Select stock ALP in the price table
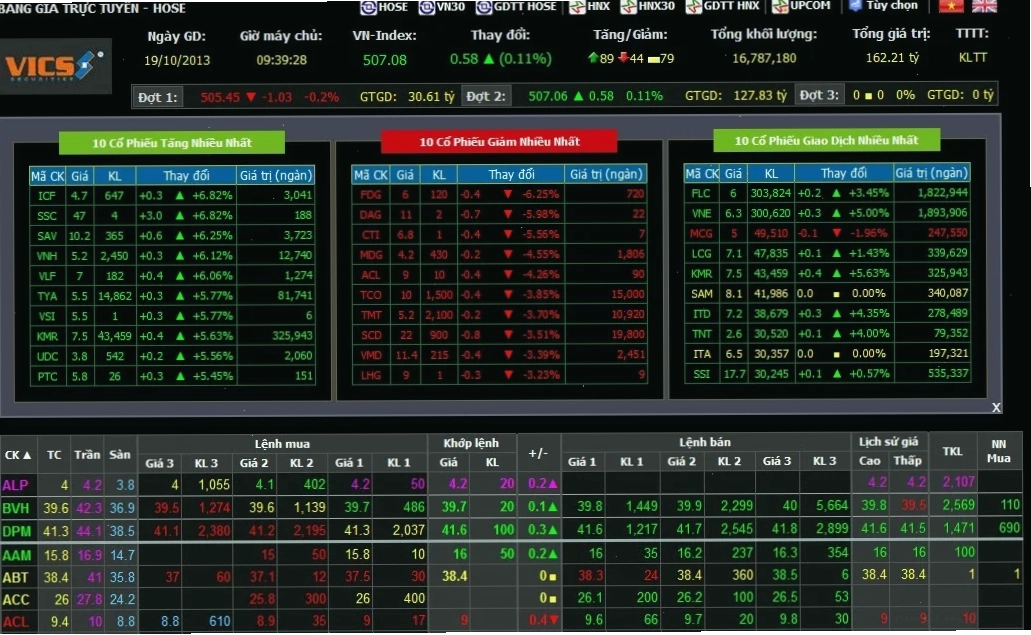This screenshot has height=635, width=1031. (15, 485)
